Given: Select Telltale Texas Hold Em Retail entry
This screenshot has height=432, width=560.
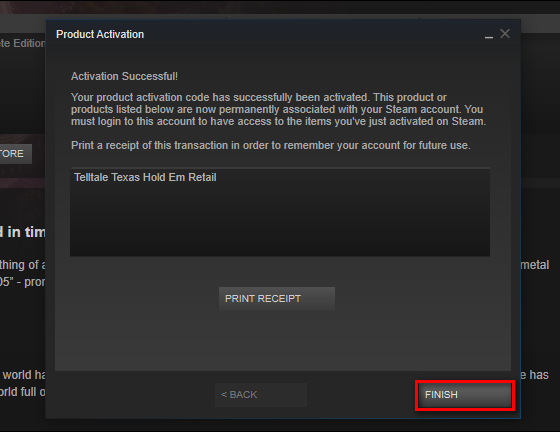Looking at the screenshot, I should pos(145,177).
